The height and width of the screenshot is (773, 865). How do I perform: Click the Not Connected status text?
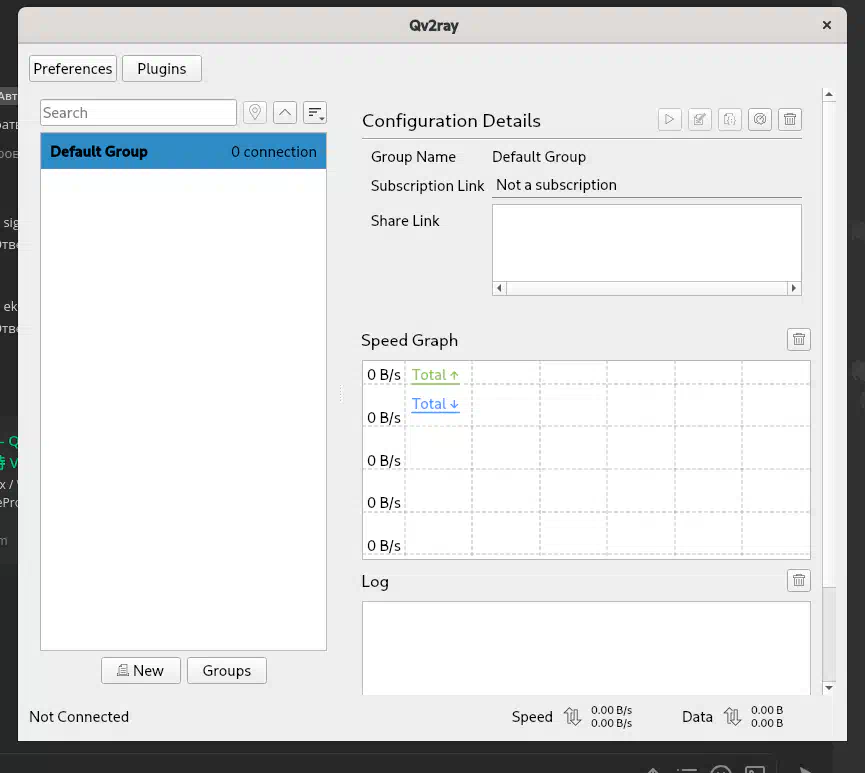tap(79, 717)
